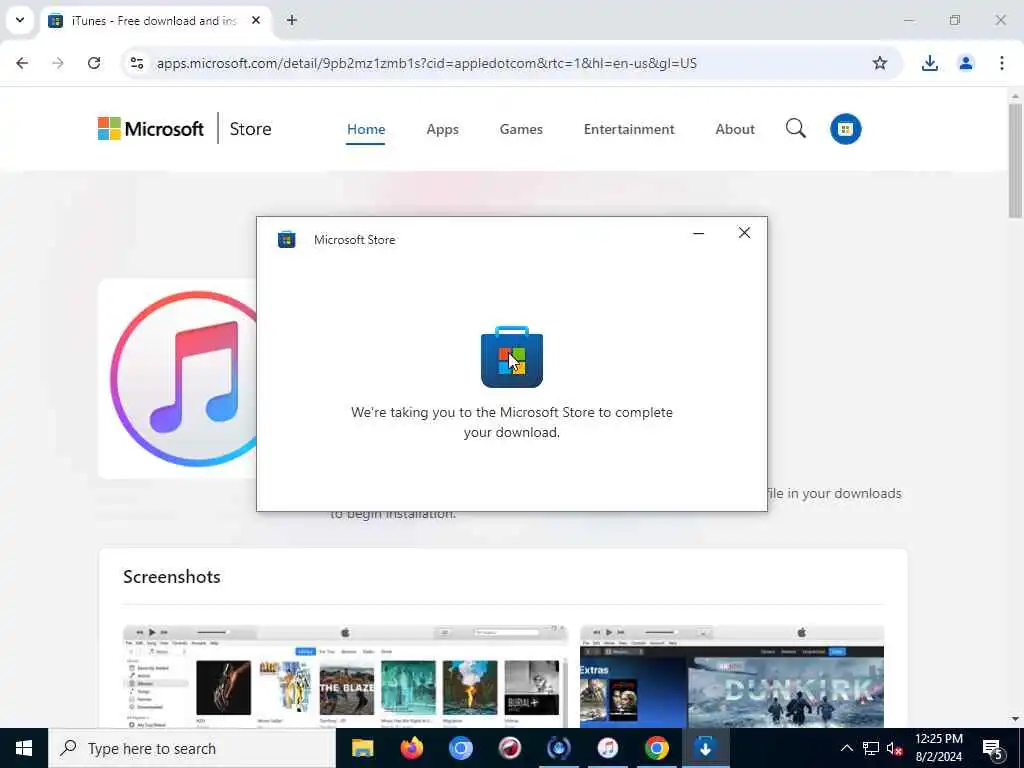Click the small Store icon in dialog title

pos(287,240)
